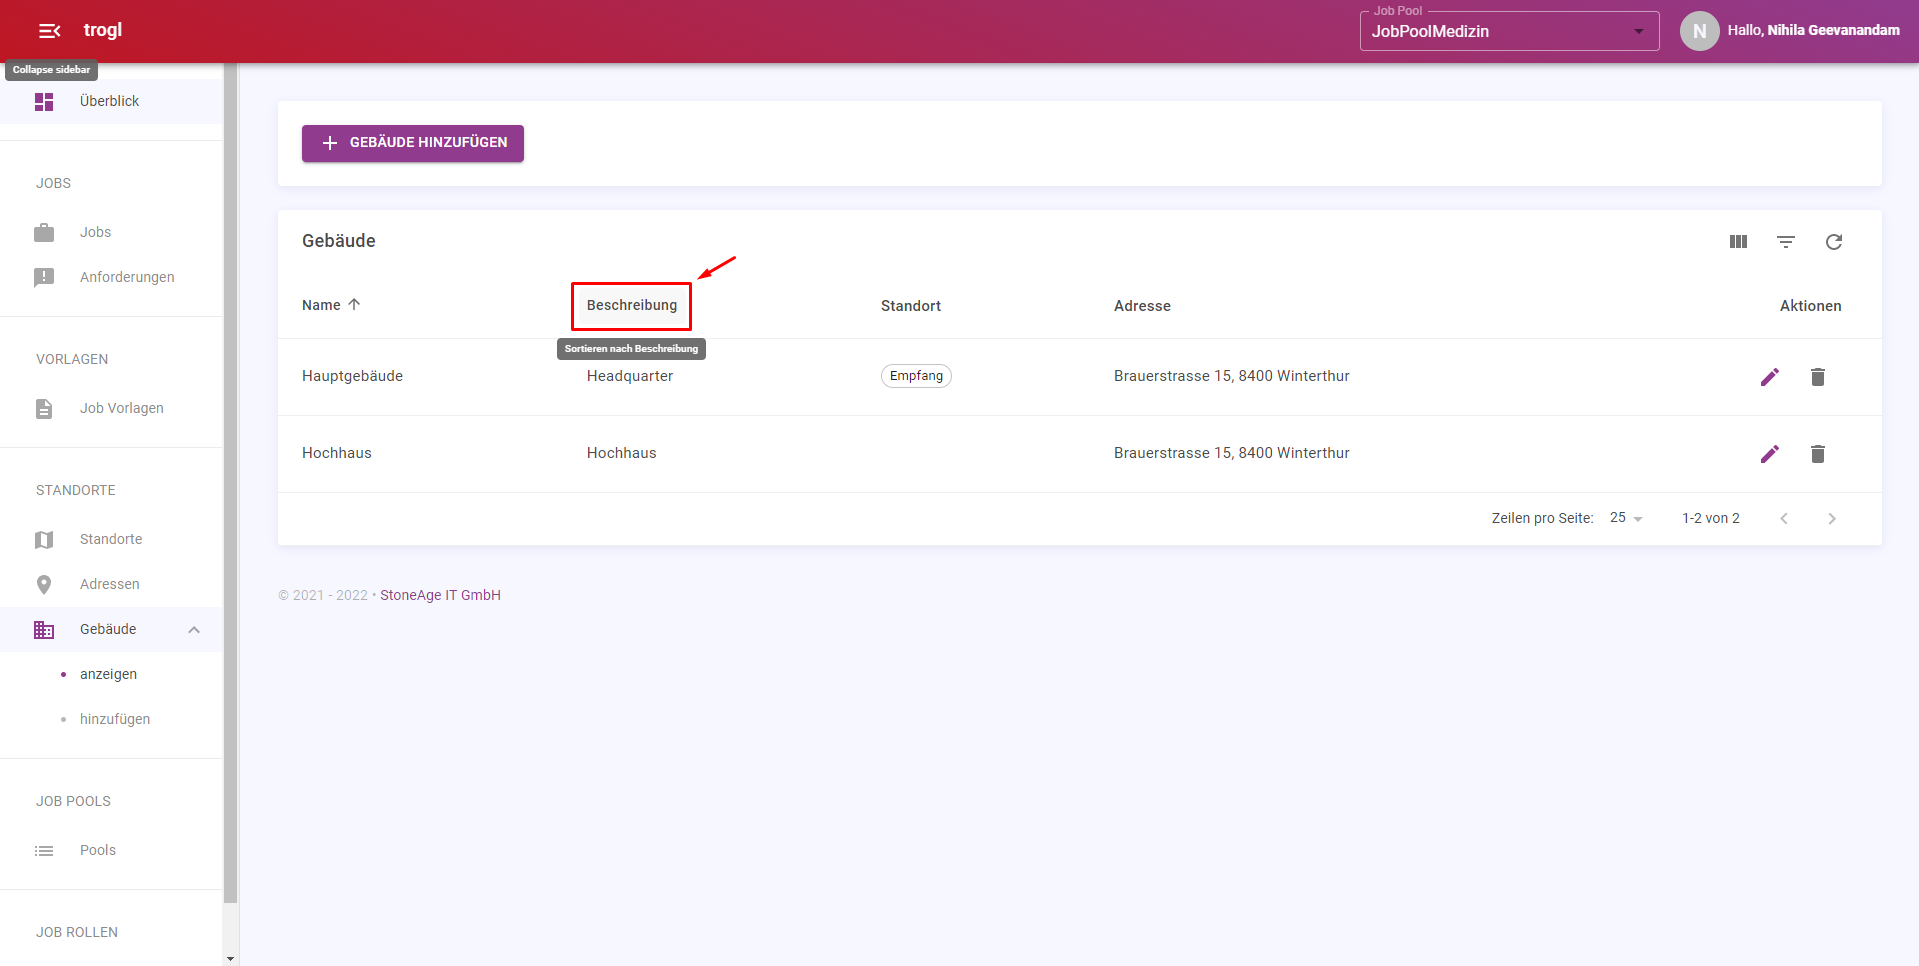Click the Empfang location chip
1919x966 pixels.
[916, 376]
